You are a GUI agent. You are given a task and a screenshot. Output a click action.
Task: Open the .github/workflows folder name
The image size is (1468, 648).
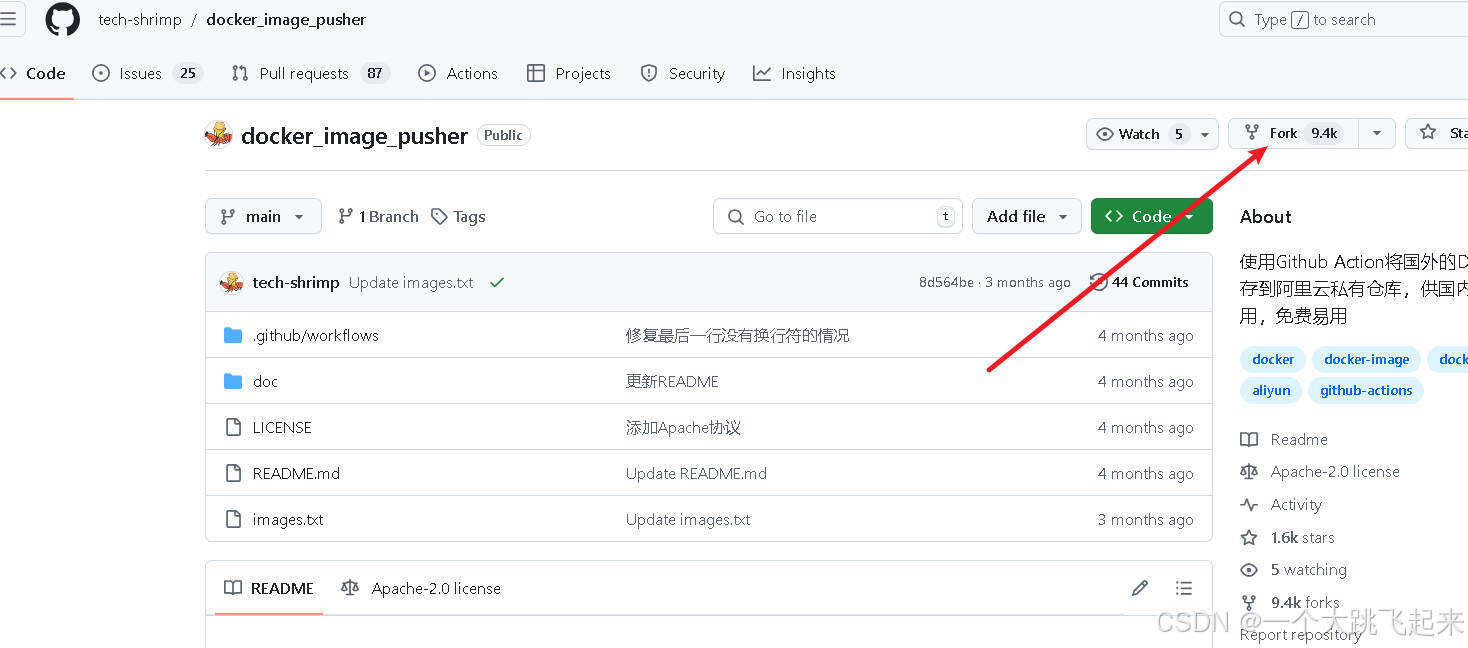316,336
